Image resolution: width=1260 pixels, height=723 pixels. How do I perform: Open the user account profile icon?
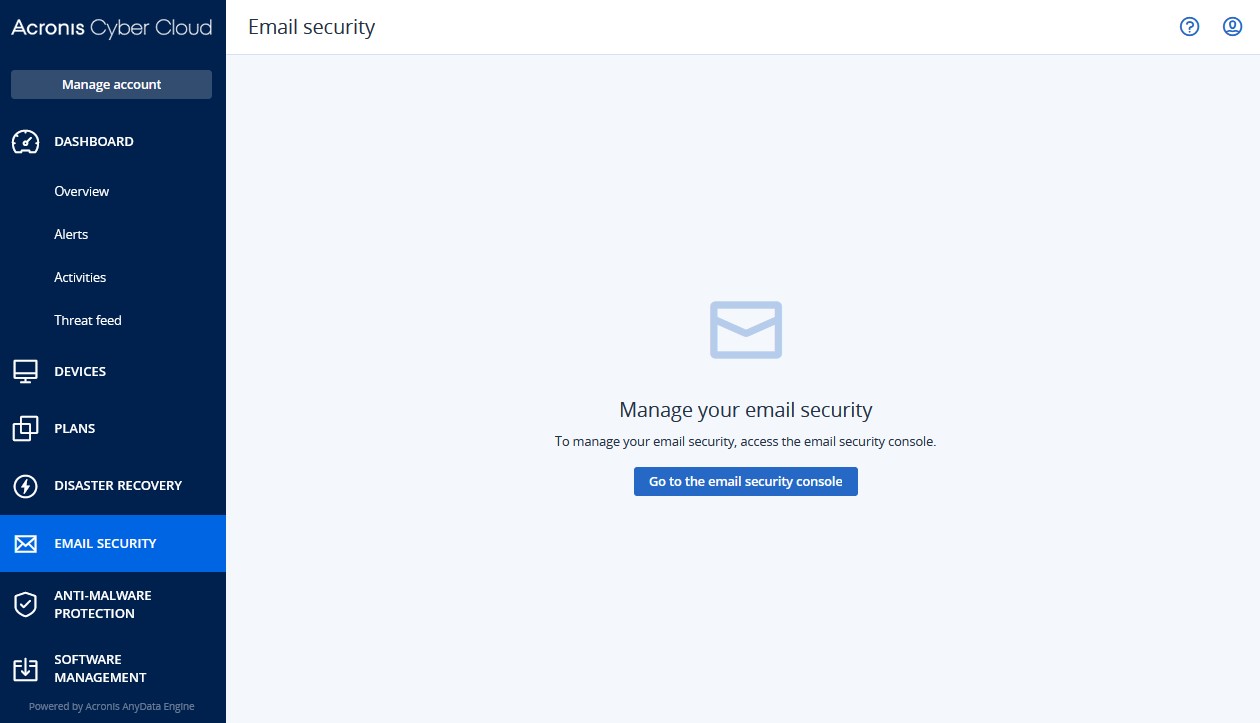coord(1232,27)
